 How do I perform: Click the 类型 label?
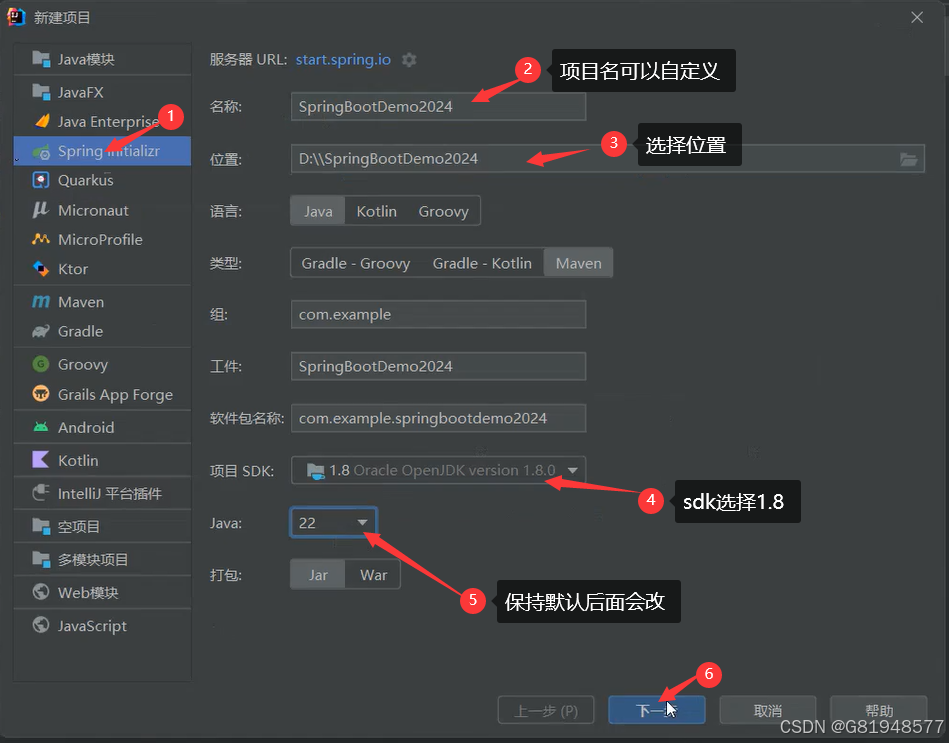pos(226,263)
